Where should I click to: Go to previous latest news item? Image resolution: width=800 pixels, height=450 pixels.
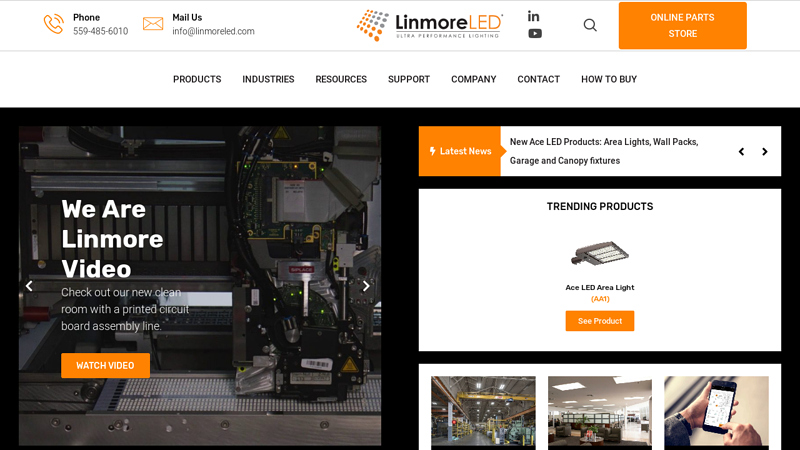click(741, 152)
